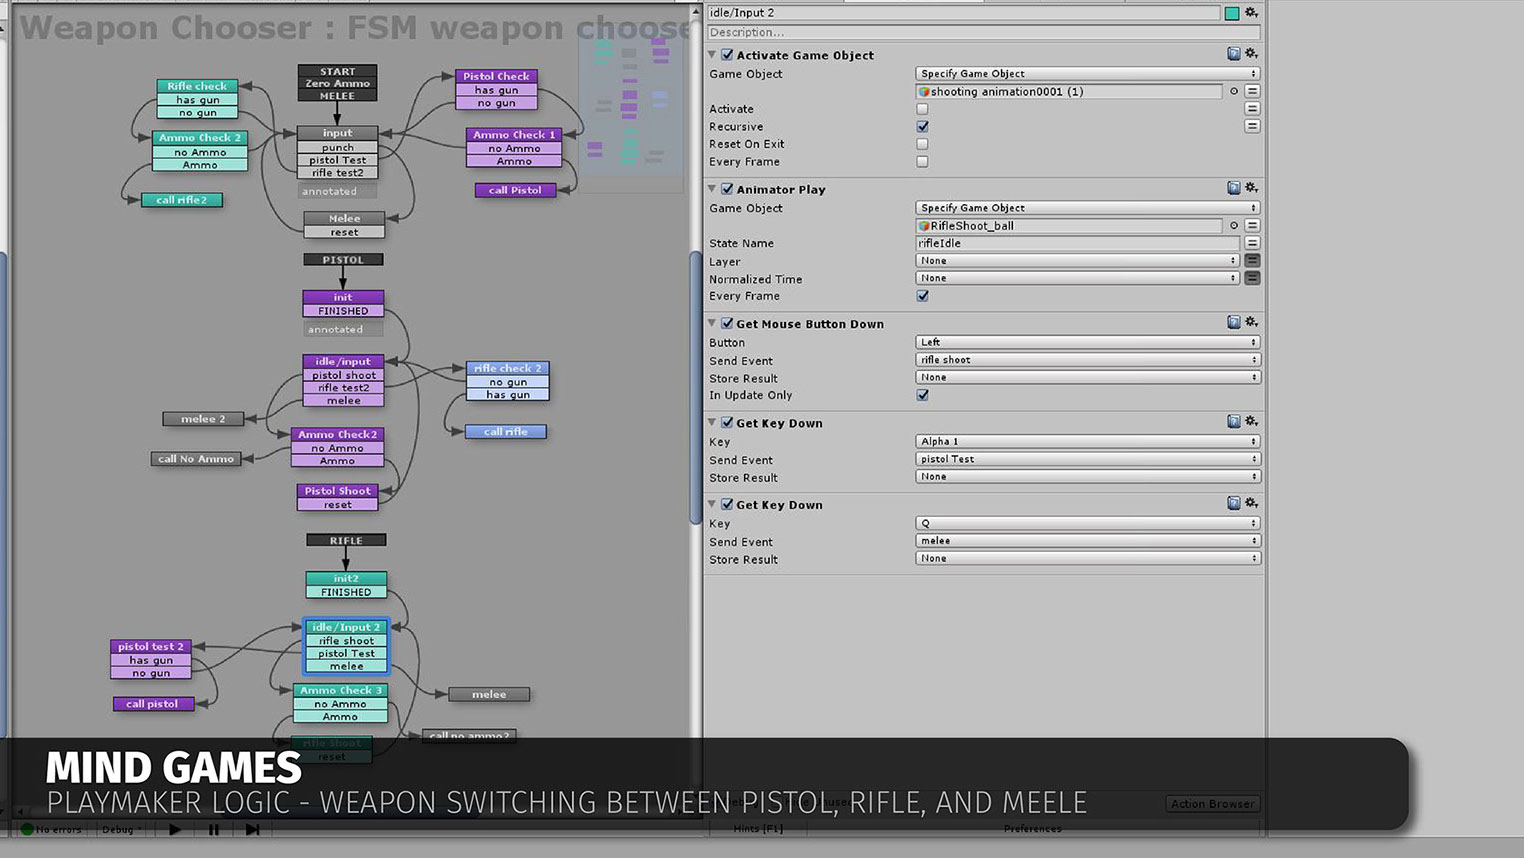The height and width of the screenshot is (858, 1524).
Task: Open Key dropdown set to Alpha 1
Action: click(1087, 441)
